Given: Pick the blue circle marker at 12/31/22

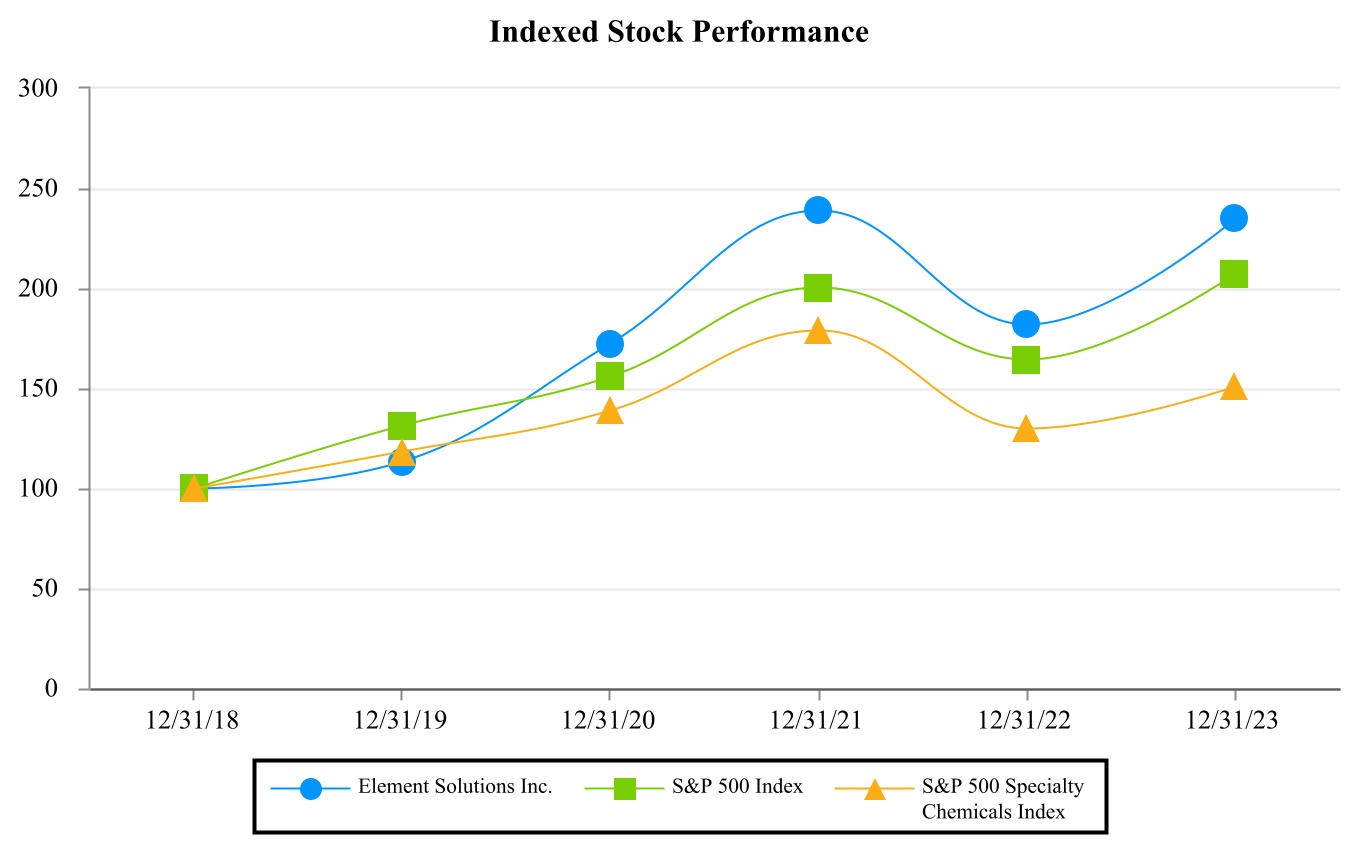Looking at the screenshot, I should (x=1026, y=324).
